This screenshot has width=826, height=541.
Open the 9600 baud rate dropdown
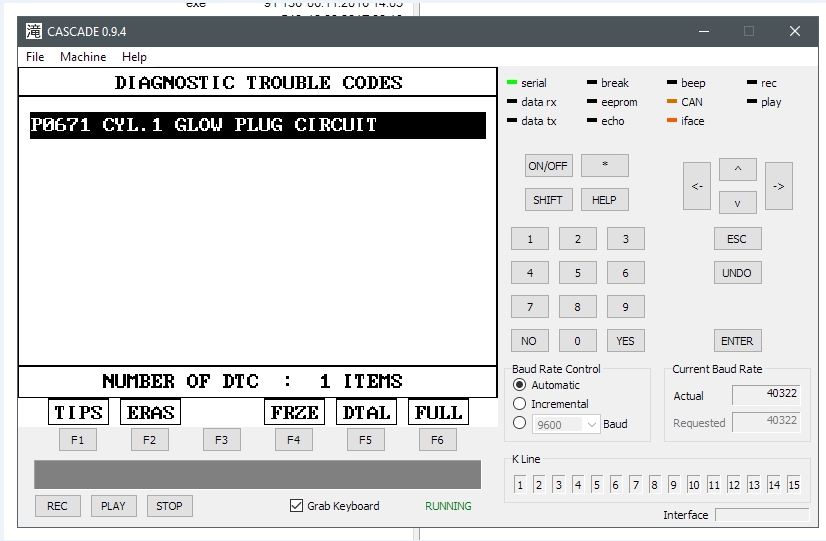(566, 424)
